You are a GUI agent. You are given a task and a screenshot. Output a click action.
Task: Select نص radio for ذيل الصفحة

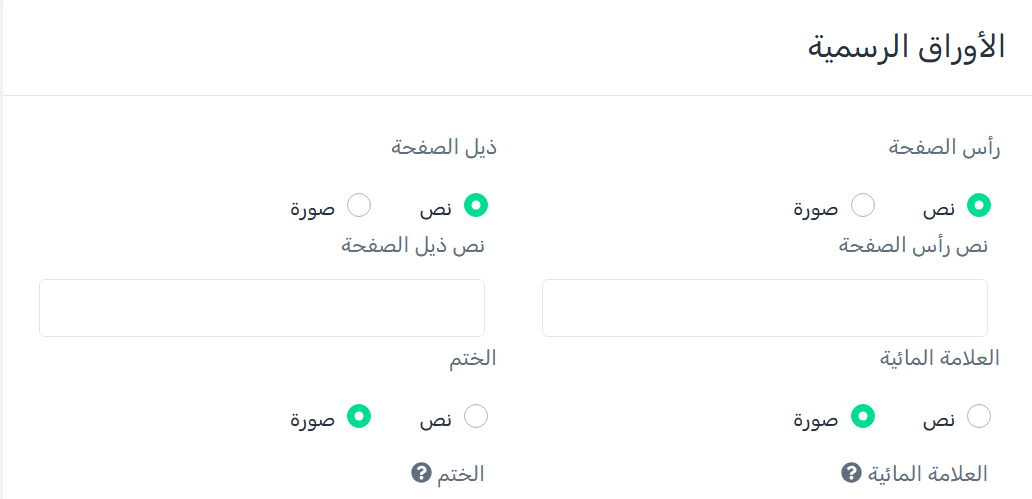[x=476, y=206]
